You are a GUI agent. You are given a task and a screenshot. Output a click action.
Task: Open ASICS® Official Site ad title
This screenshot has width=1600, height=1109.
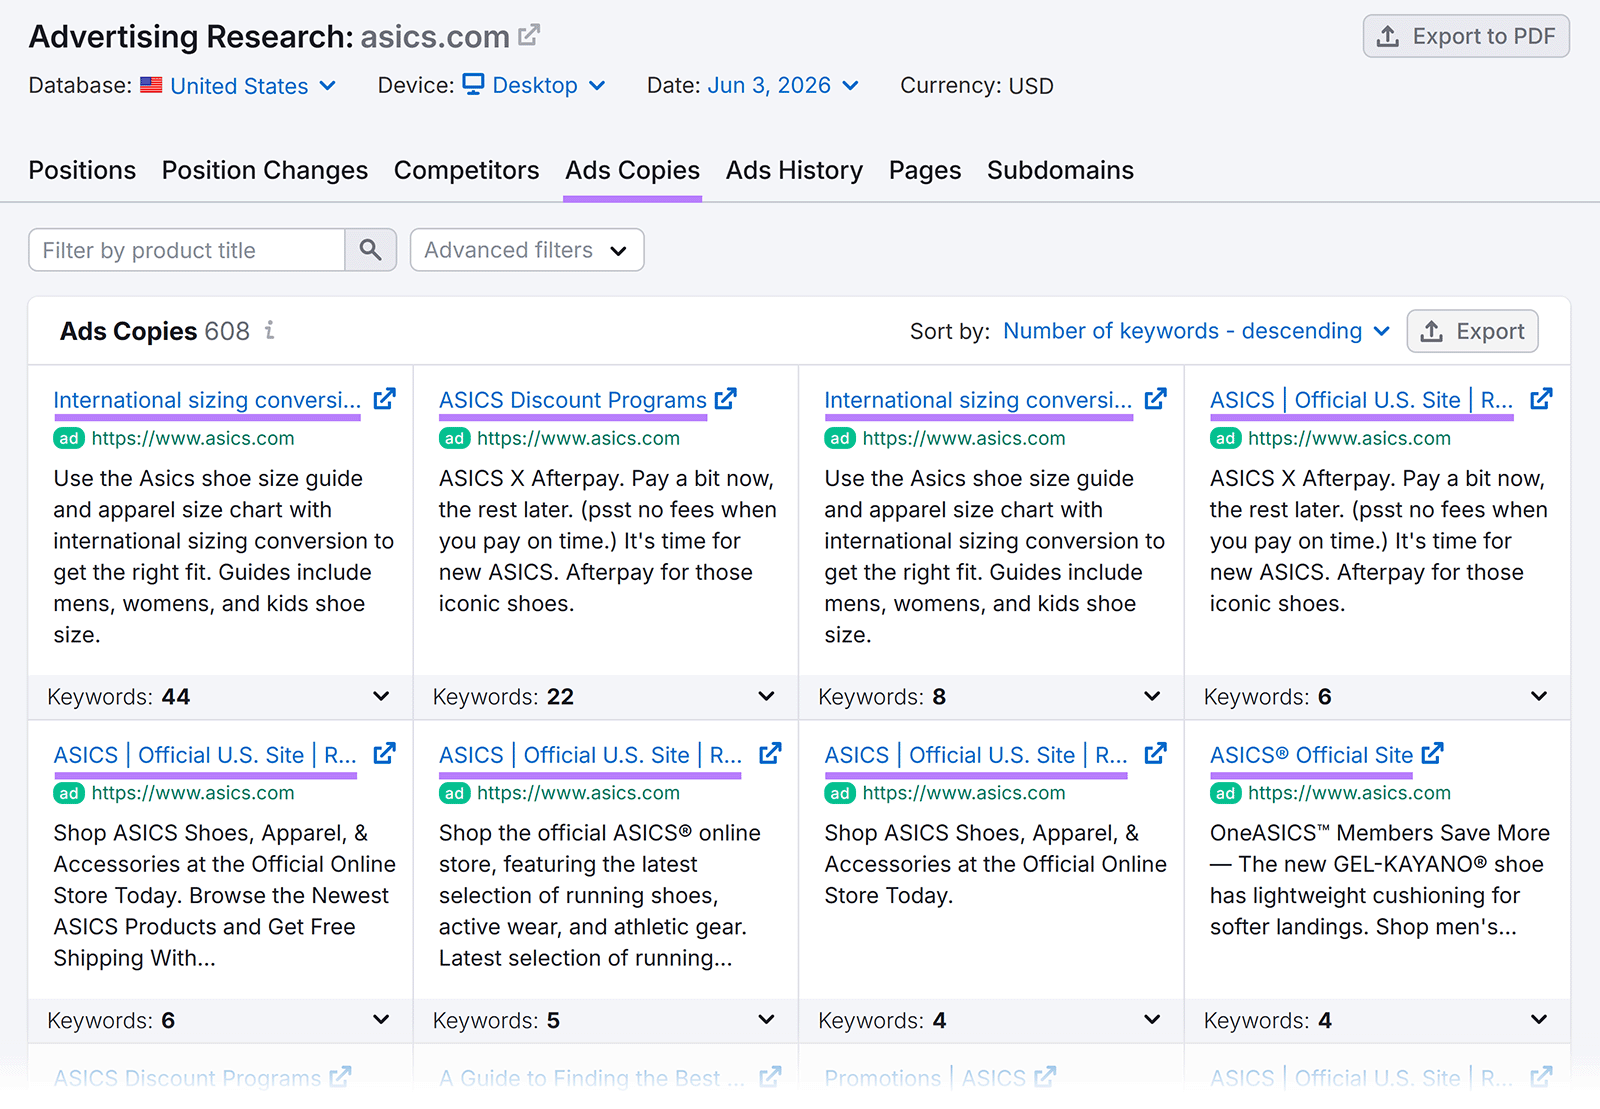tap(1311, 755)
